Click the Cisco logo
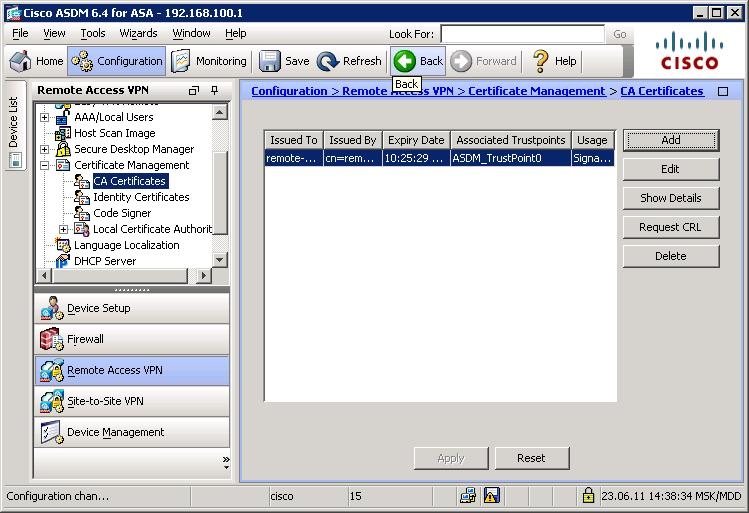The image size is (749, 513). pos(689,50)
